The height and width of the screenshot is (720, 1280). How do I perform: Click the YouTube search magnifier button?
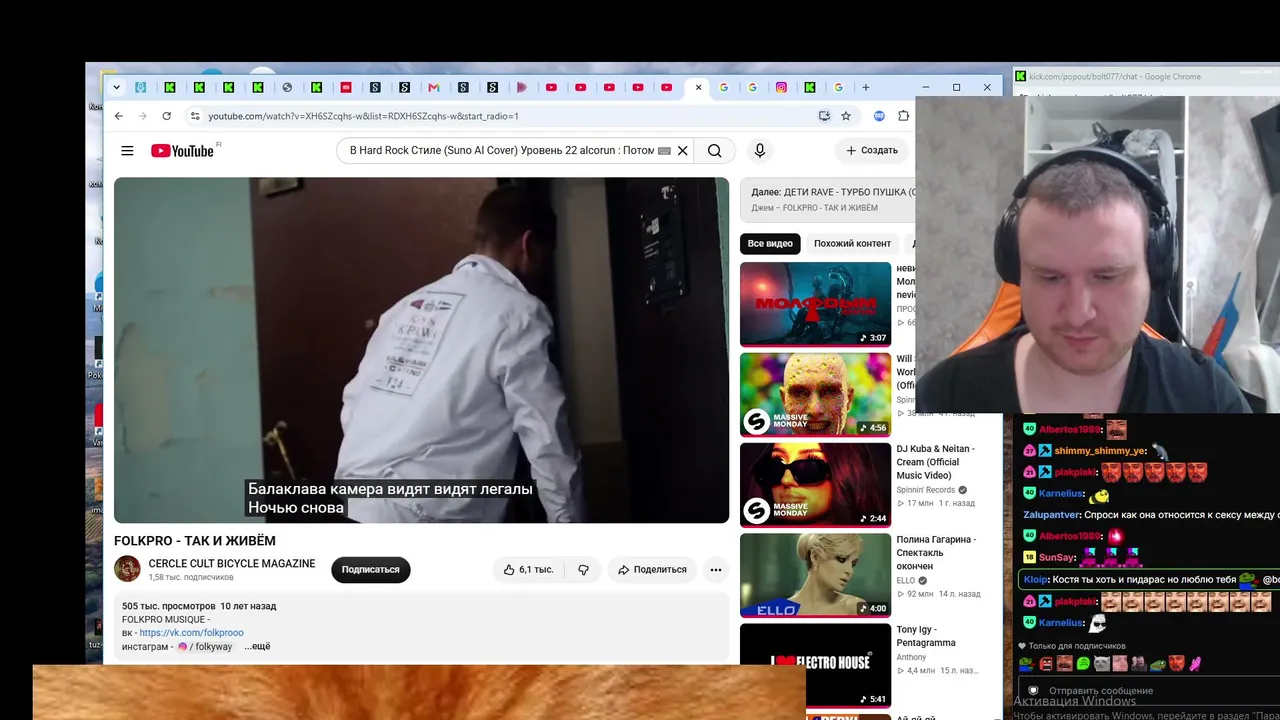point(714,151)
